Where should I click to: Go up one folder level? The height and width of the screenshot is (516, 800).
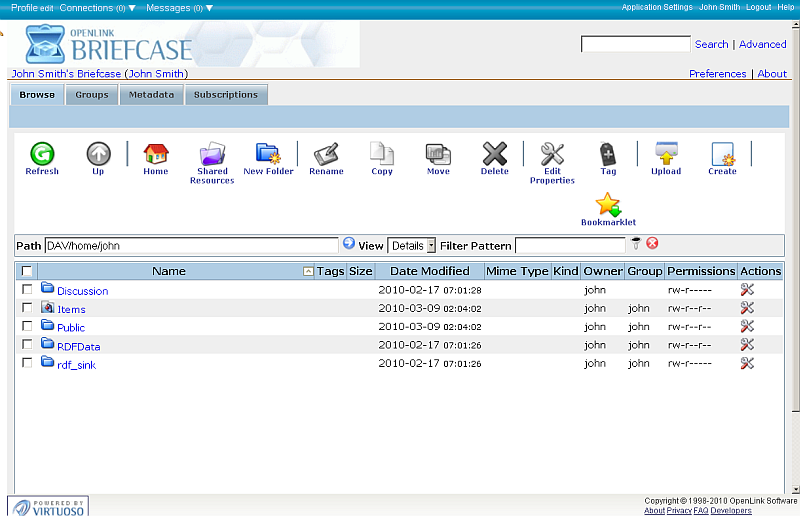[98, 154]
